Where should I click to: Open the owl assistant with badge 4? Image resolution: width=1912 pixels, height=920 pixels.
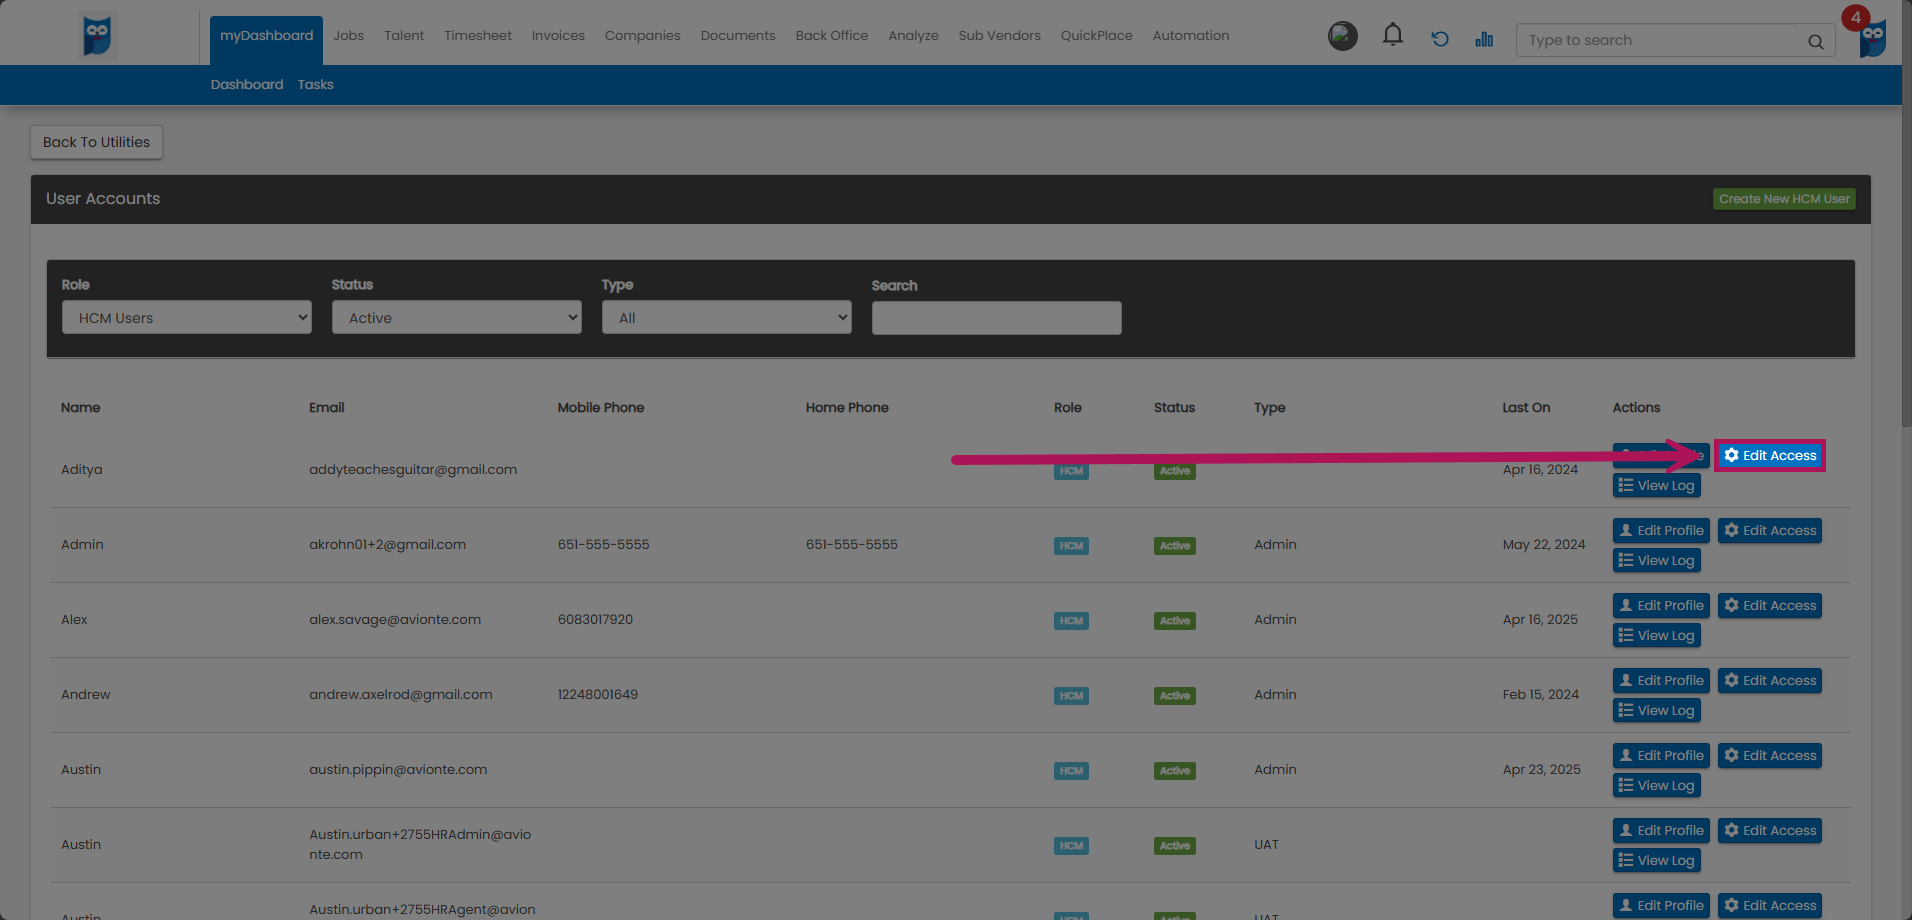[1871, 38]
